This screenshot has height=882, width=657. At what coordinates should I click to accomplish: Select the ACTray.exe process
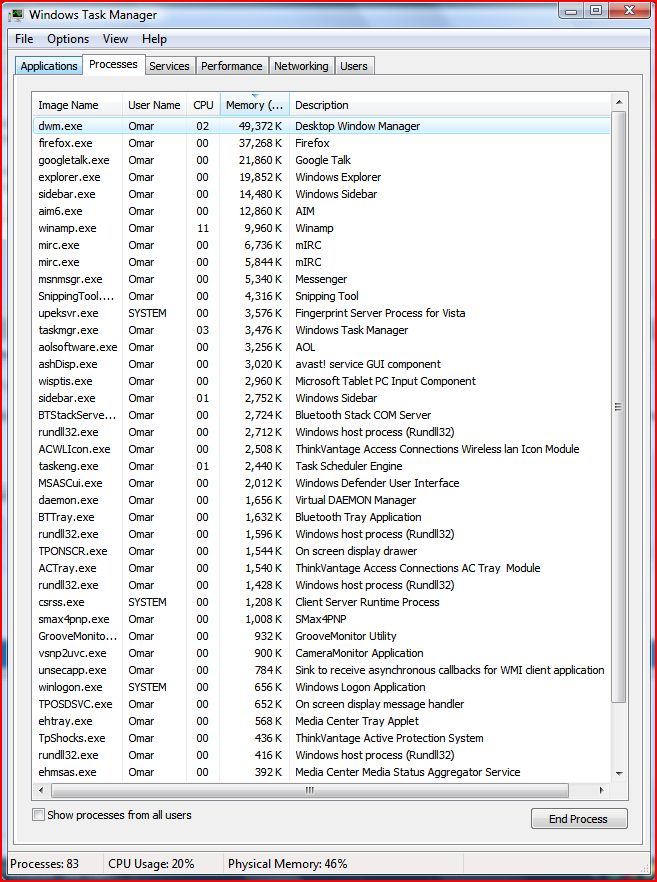click(x=321, y=568)
